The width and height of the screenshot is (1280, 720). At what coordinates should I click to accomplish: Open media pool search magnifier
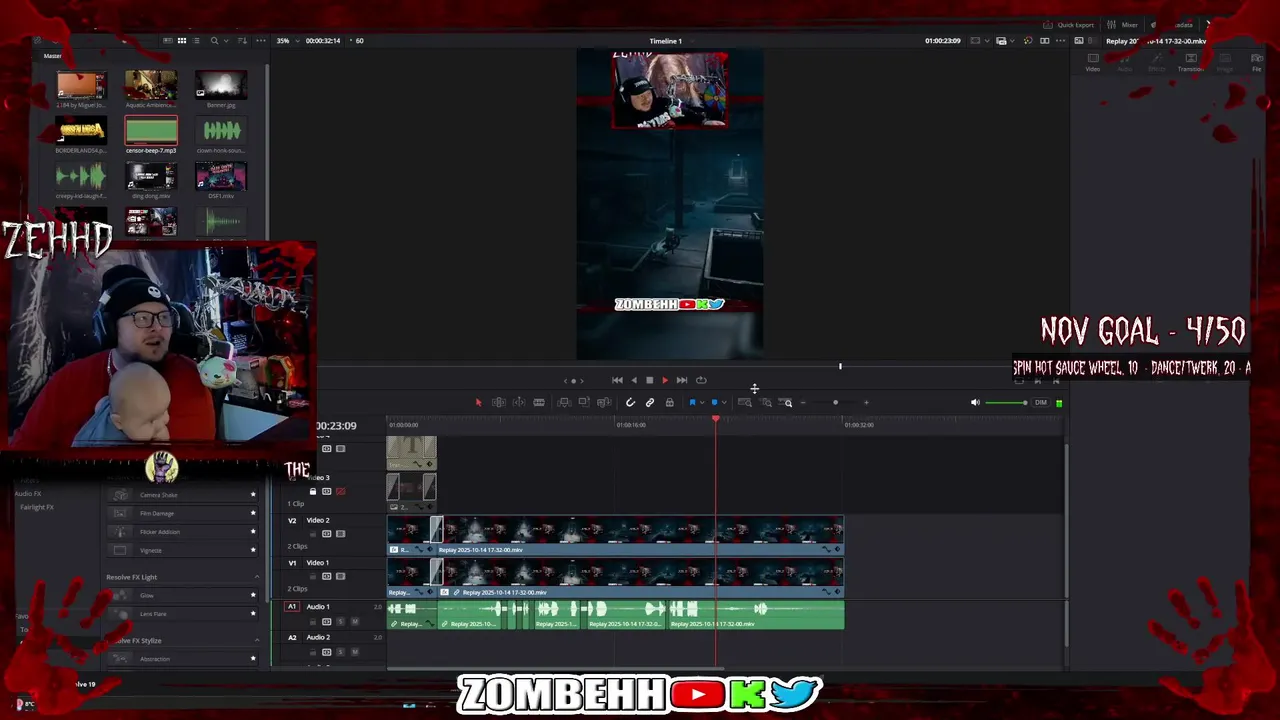coord(214,41)
